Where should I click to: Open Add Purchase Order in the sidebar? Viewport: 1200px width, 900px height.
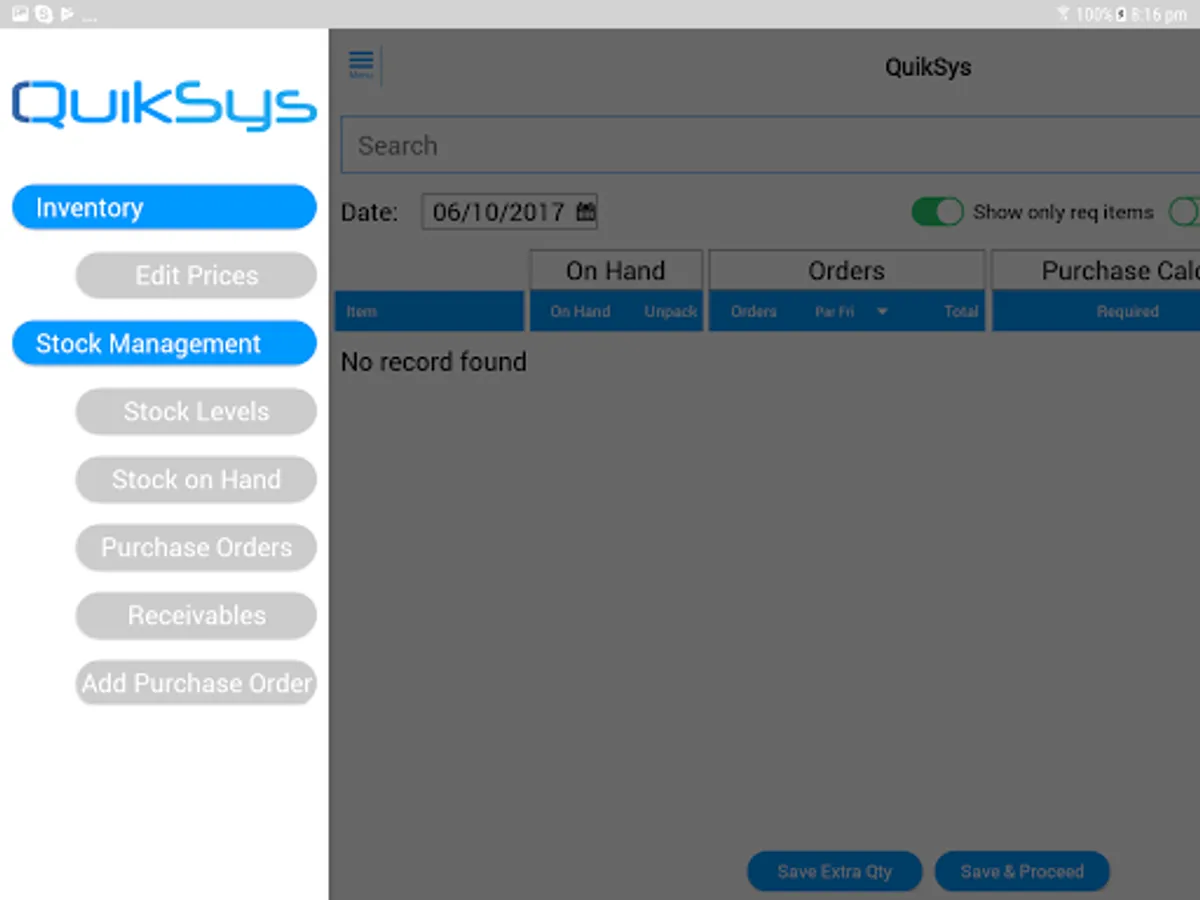click(x=196, y=683)
